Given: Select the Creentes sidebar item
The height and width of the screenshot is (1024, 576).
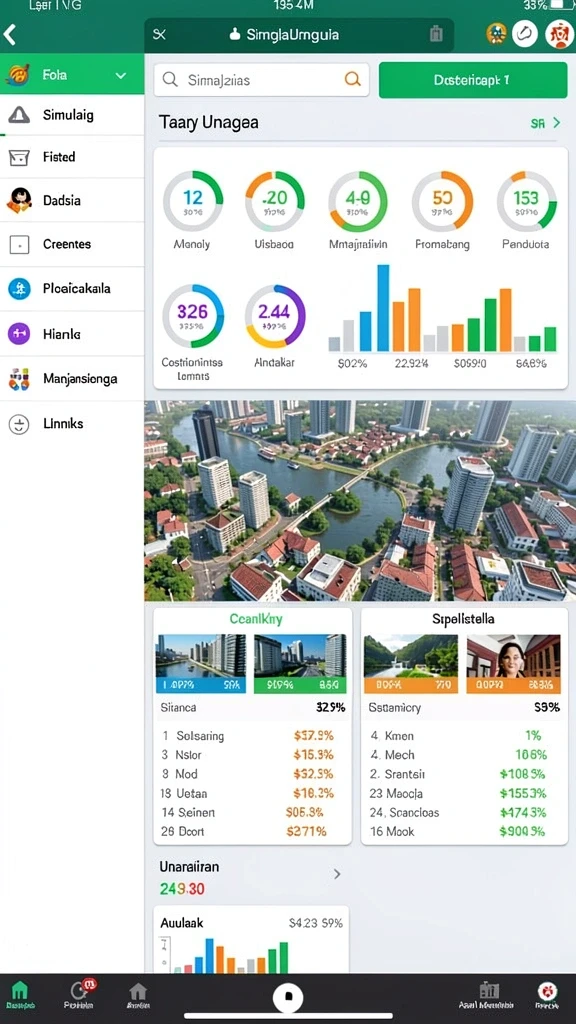Looking at the screenshot, I should coord(72,244).
